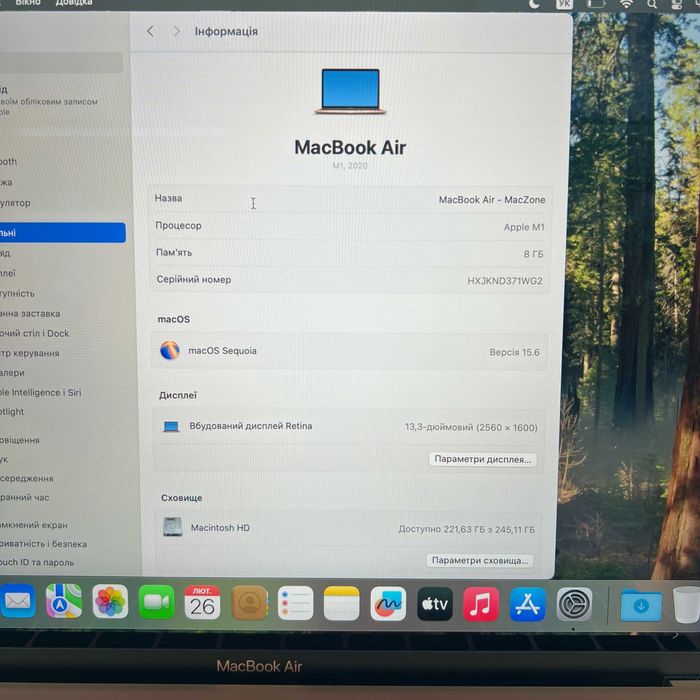Click the 13,3-дюймовий (2560 × 1600) text

point(471,427)
